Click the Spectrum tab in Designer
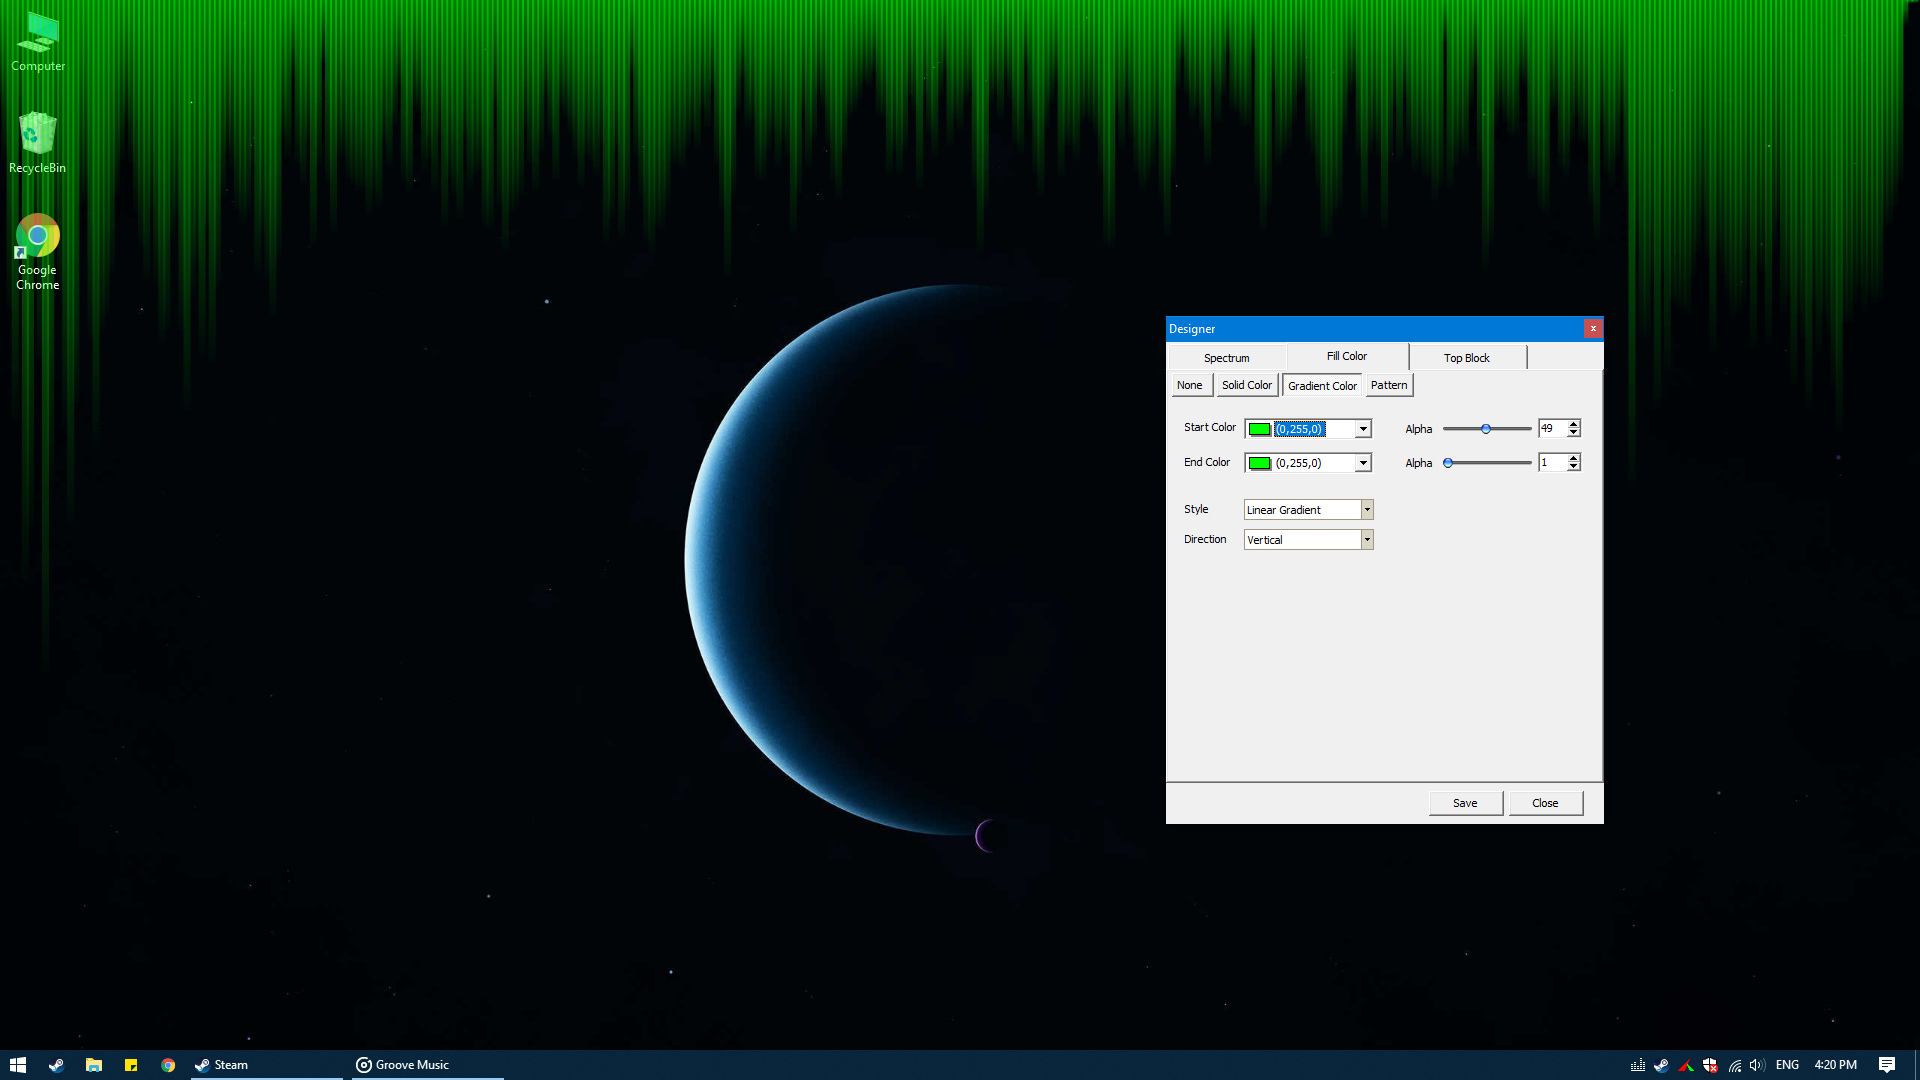Screen dimensions: 1920x1080 [1225, 357]
